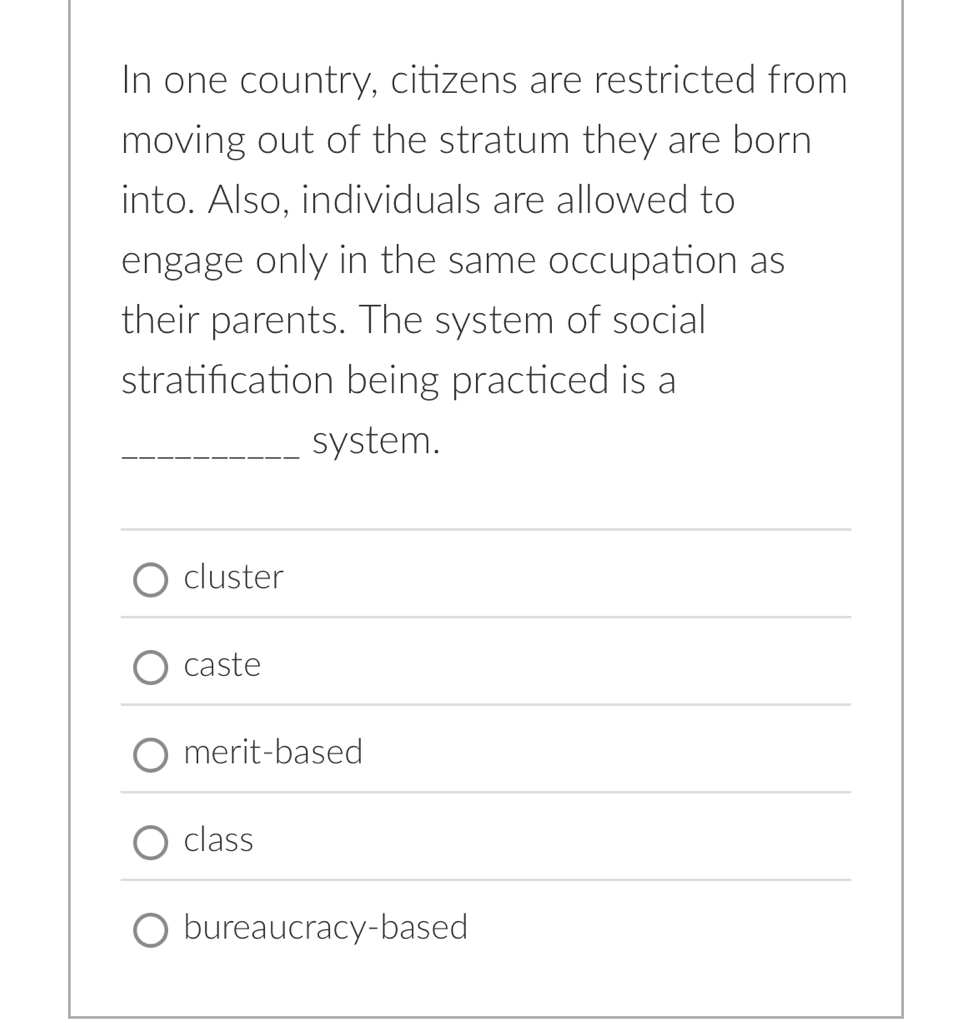The width and height of the screenshot is (959, 1023).
Task: Click the "class" answer label text
Action: pos(219,840)
